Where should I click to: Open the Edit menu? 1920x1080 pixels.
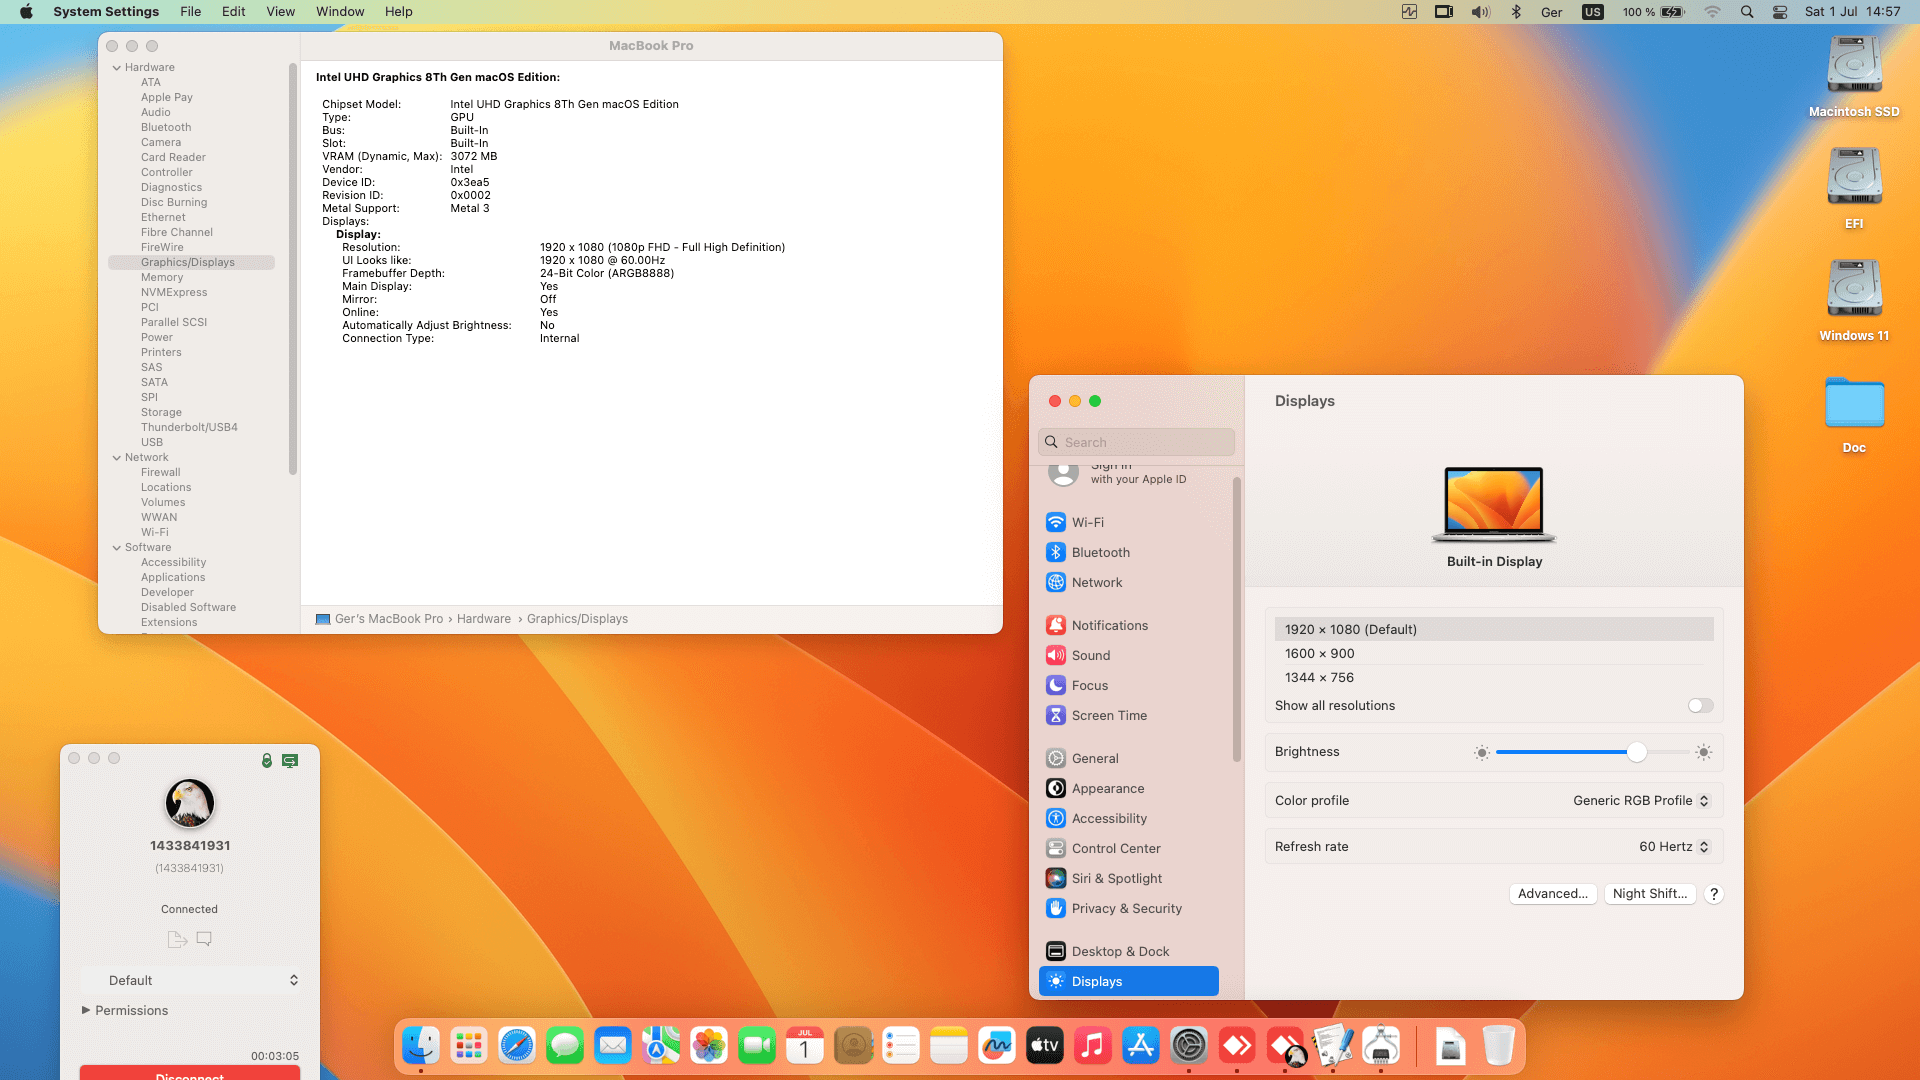[233, 12]
